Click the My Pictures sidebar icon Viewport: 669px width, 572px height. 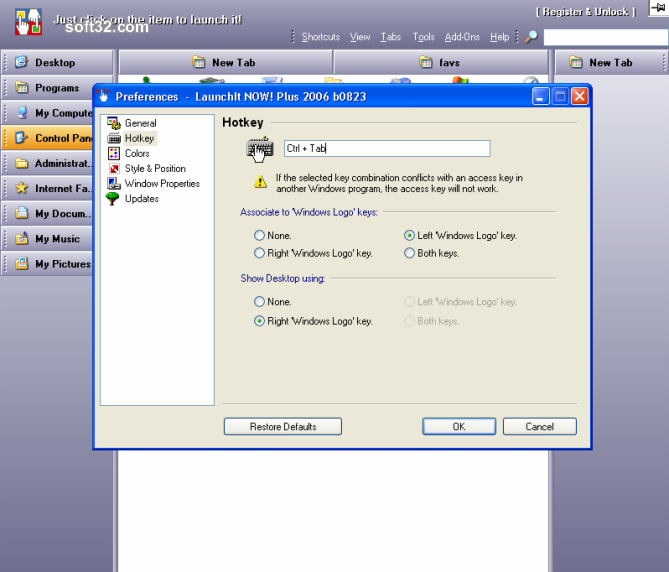click(x=21, y=263)
